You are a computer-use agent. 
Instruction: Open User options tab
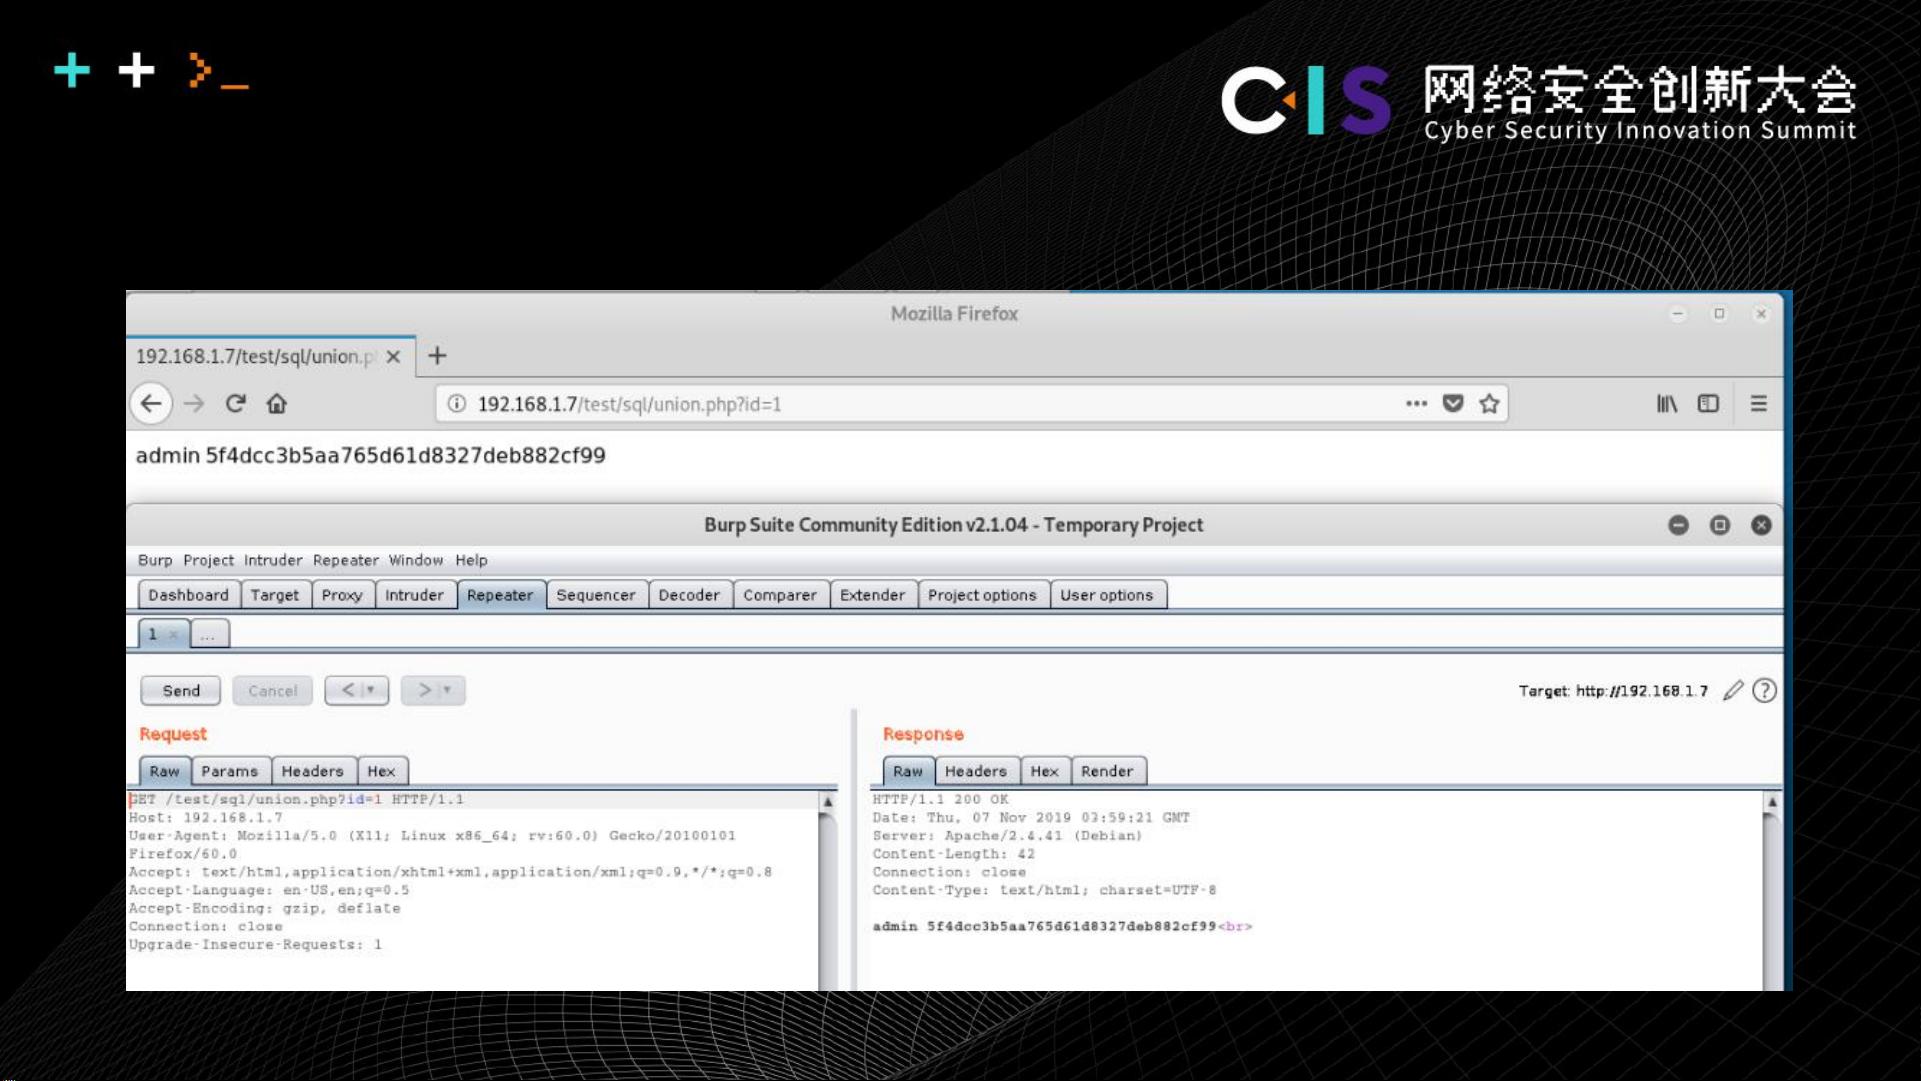coord(1106,595)
